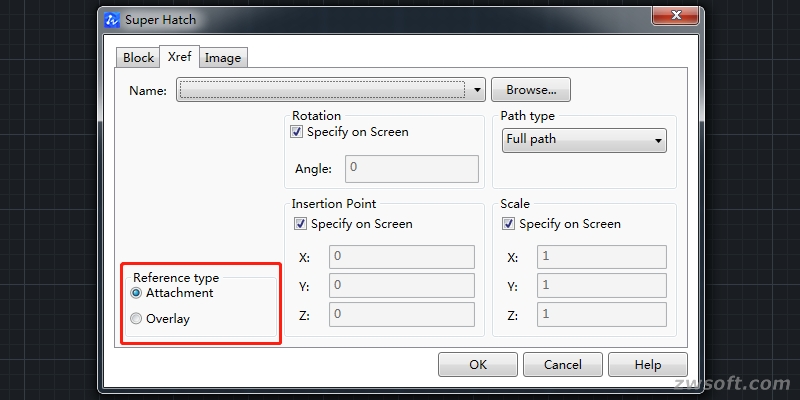Toggle Rotation Specify on Screen checkbox

(297, 132)
